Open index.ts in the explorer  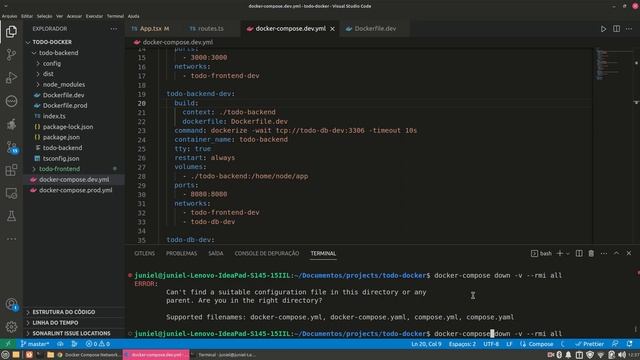click(x=54, y=116)
